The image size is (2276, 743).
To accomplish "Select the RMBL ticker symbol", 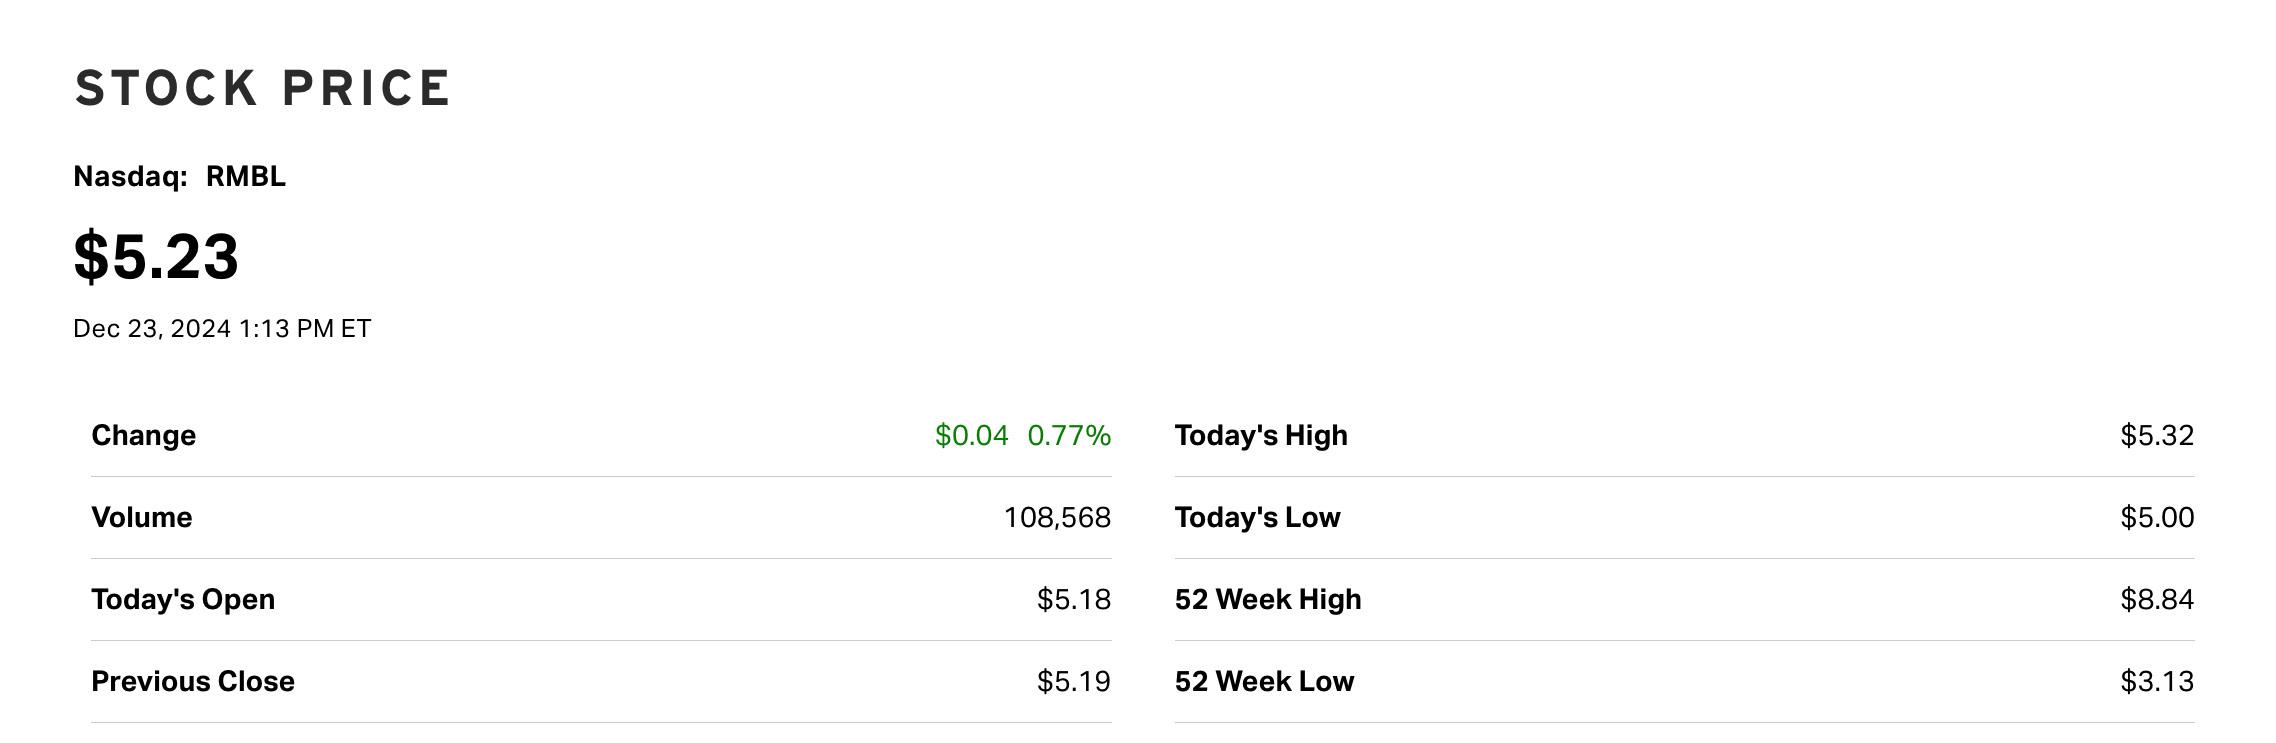I will click(x=245, y=177).
